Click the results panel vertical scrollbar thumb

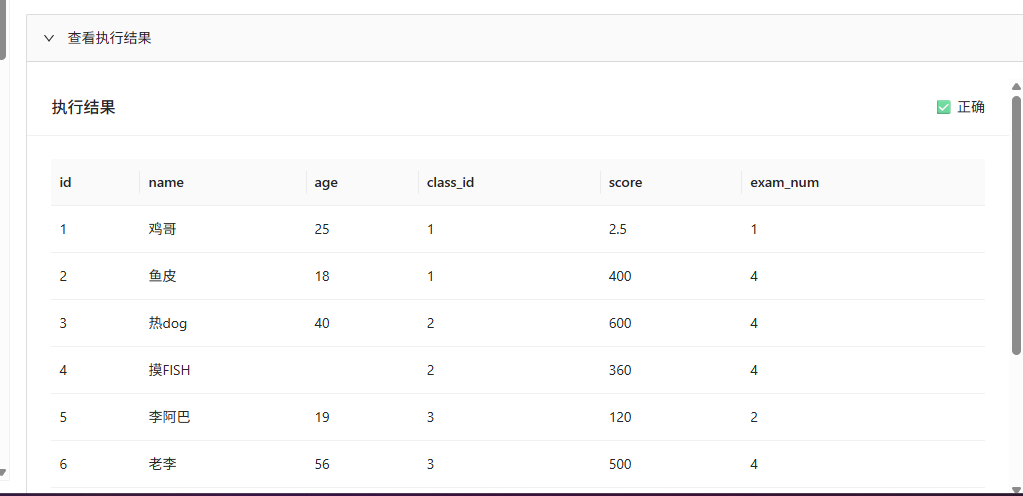(x=1016, y=225)
